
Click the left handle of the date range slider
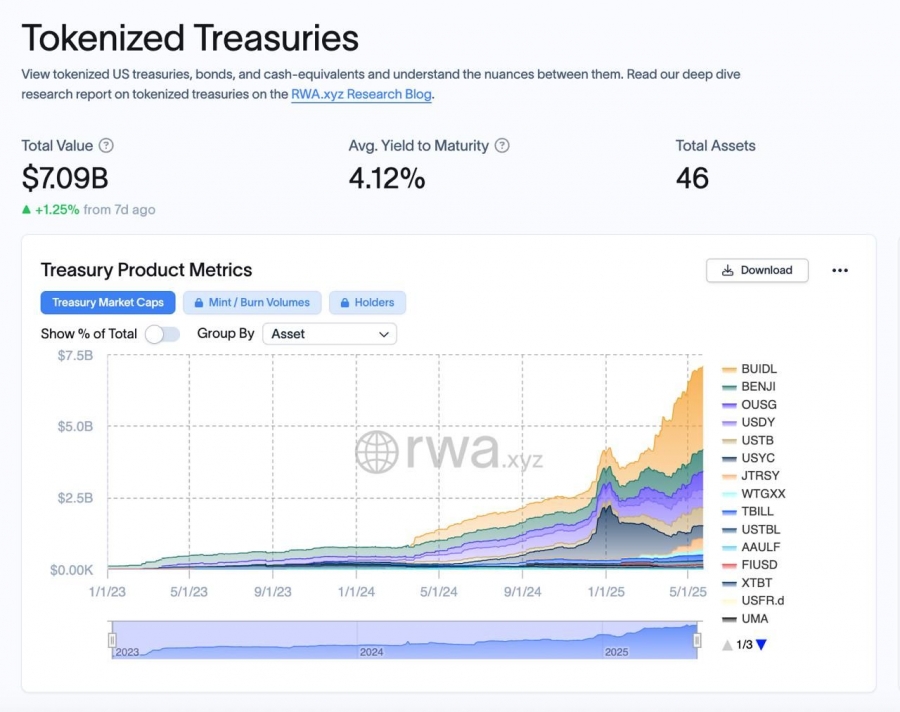click(112, 640)
